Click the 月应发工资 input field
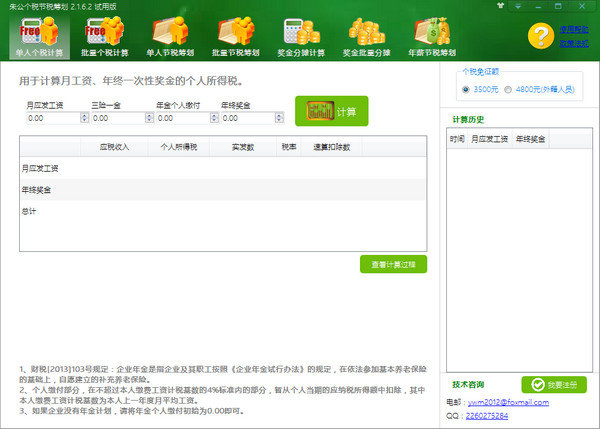Viewport: 600px width, 429px height. [x=53, y=118]
